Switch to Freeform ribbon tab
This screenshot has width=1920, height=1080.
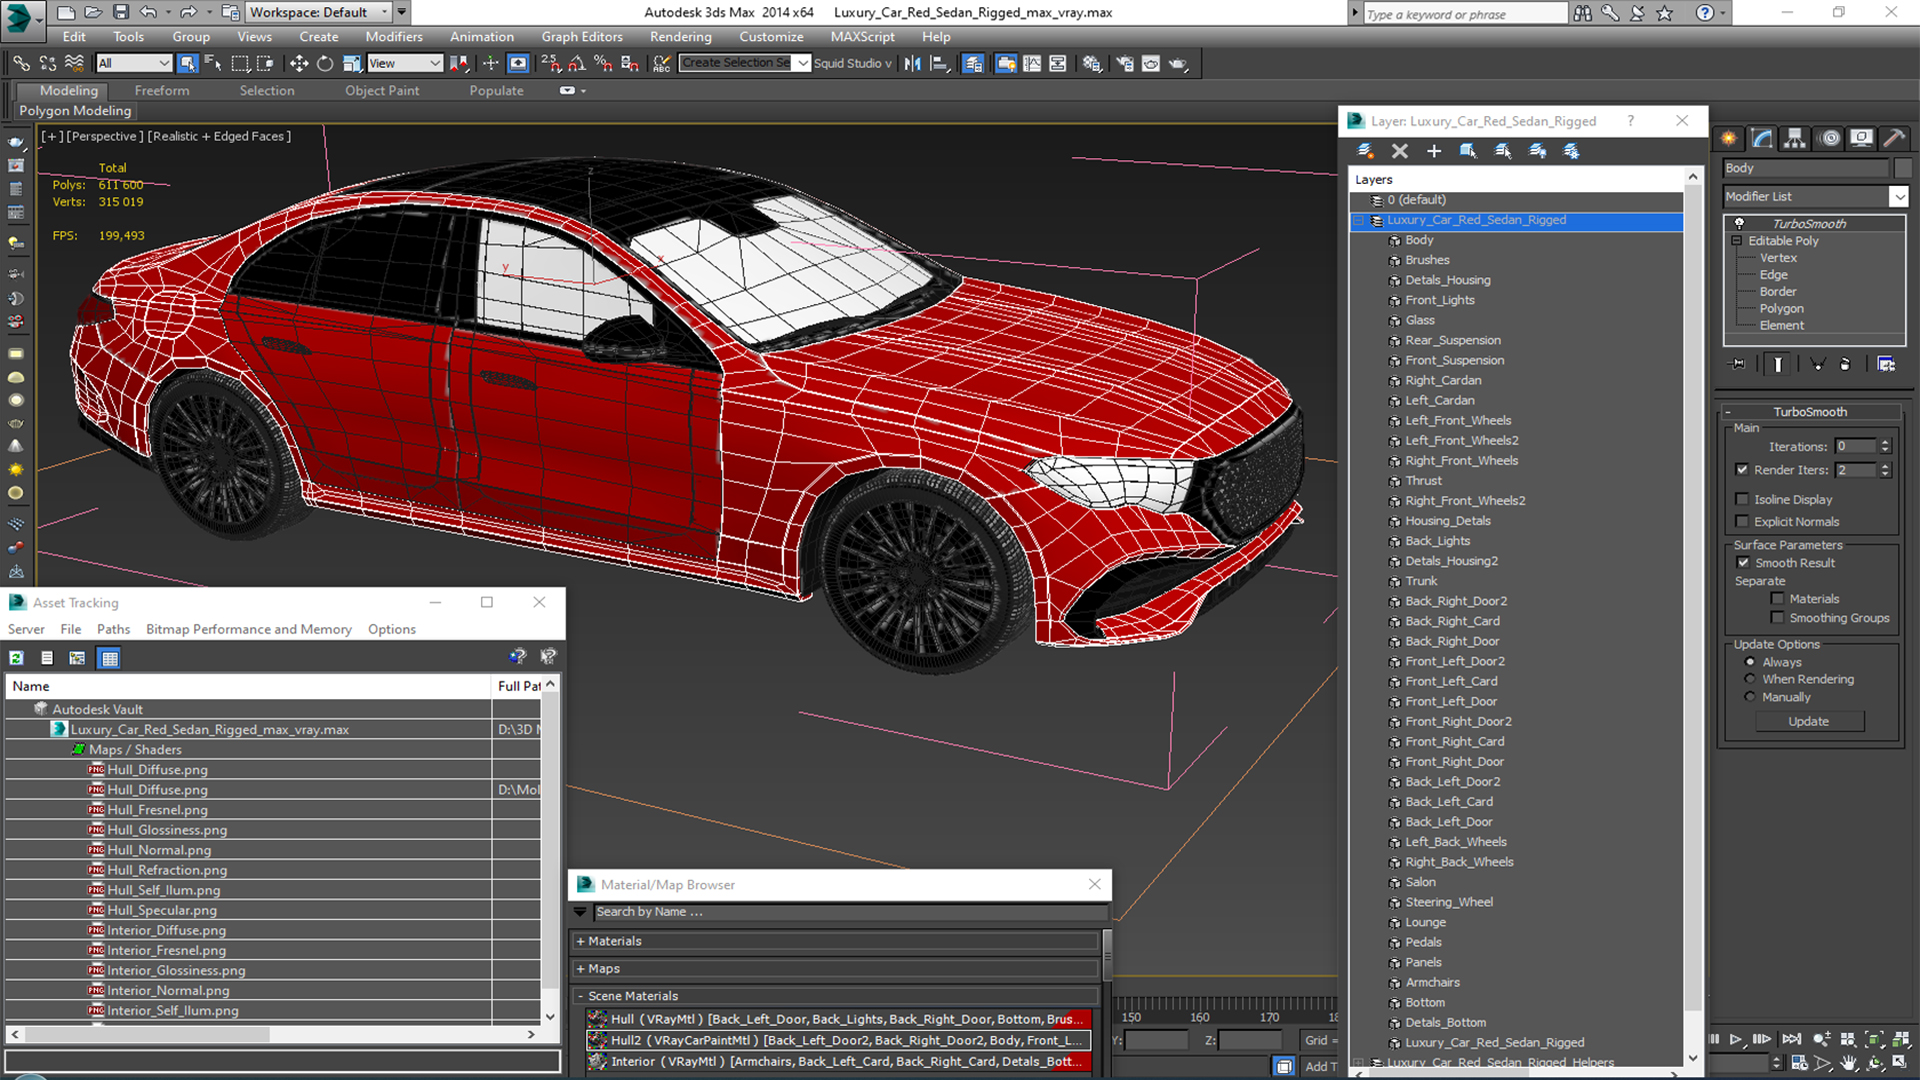(162, 90)
